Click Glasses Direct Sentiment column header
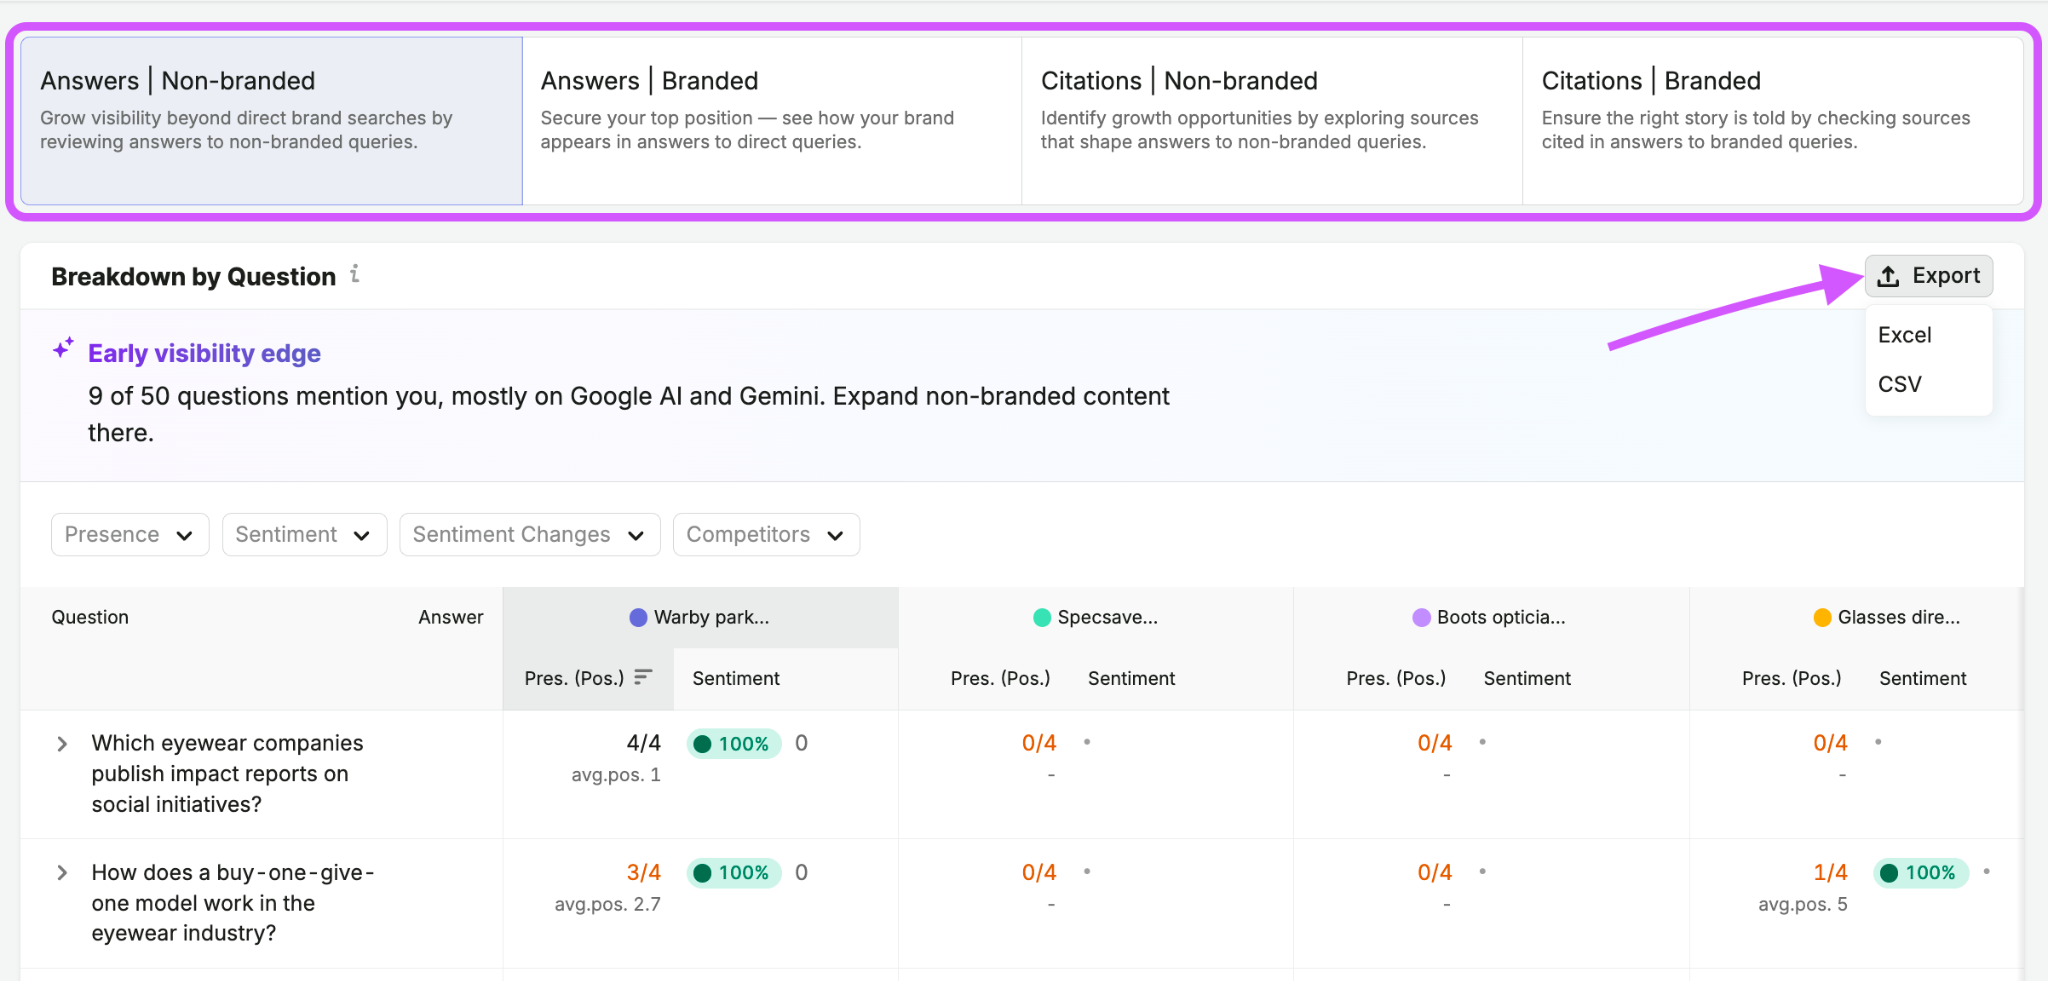Image resolution: width=2048 pixels, height=981 pixels. (x=1923, y=679)
